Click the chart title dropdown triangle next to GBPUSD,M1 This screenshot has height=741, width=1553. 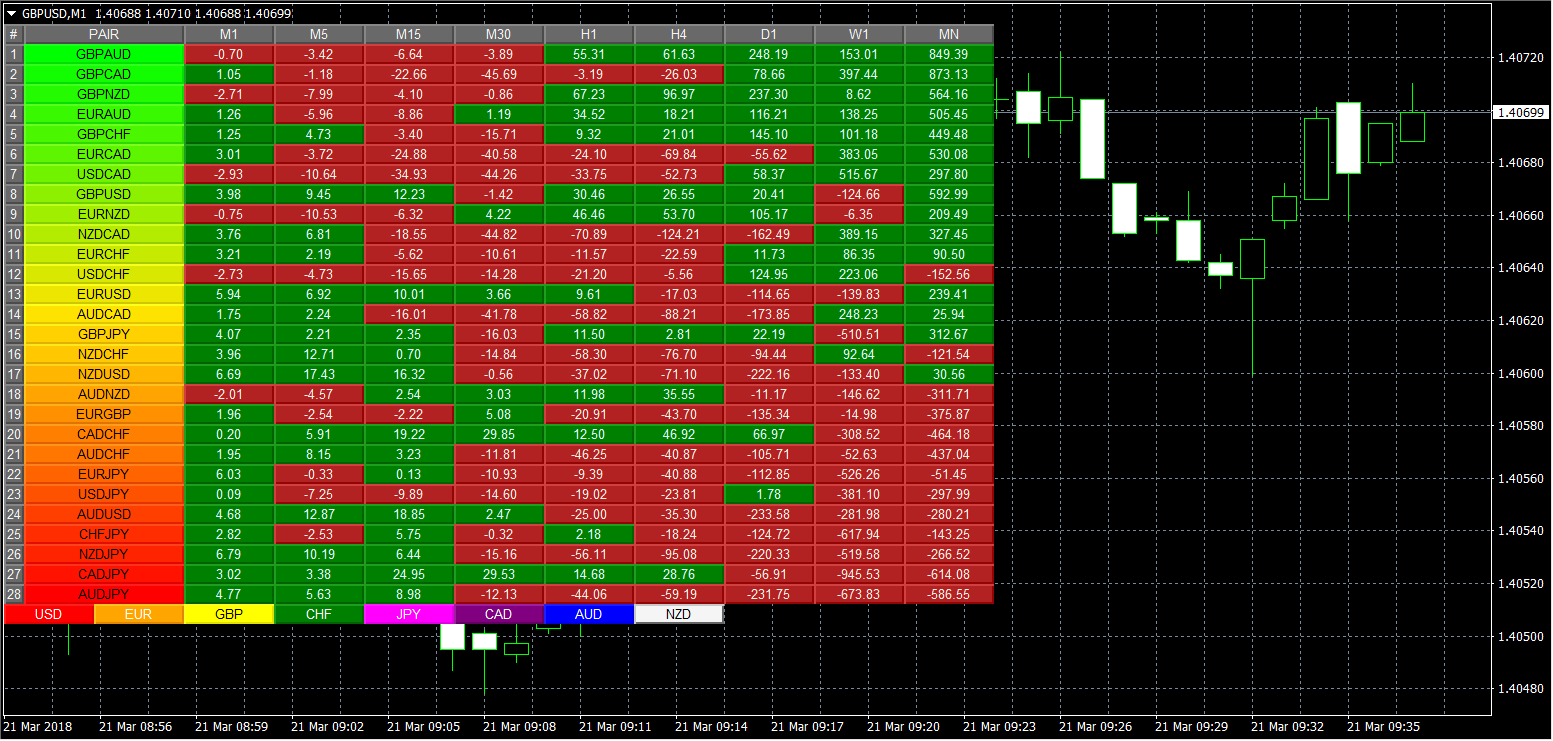[x=11, y=13]
